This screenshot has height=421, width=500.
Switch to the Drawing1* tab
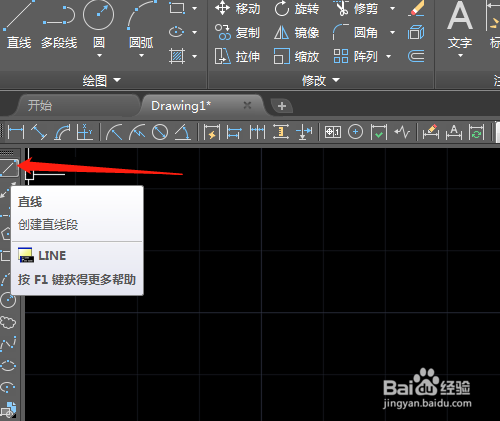181,106
